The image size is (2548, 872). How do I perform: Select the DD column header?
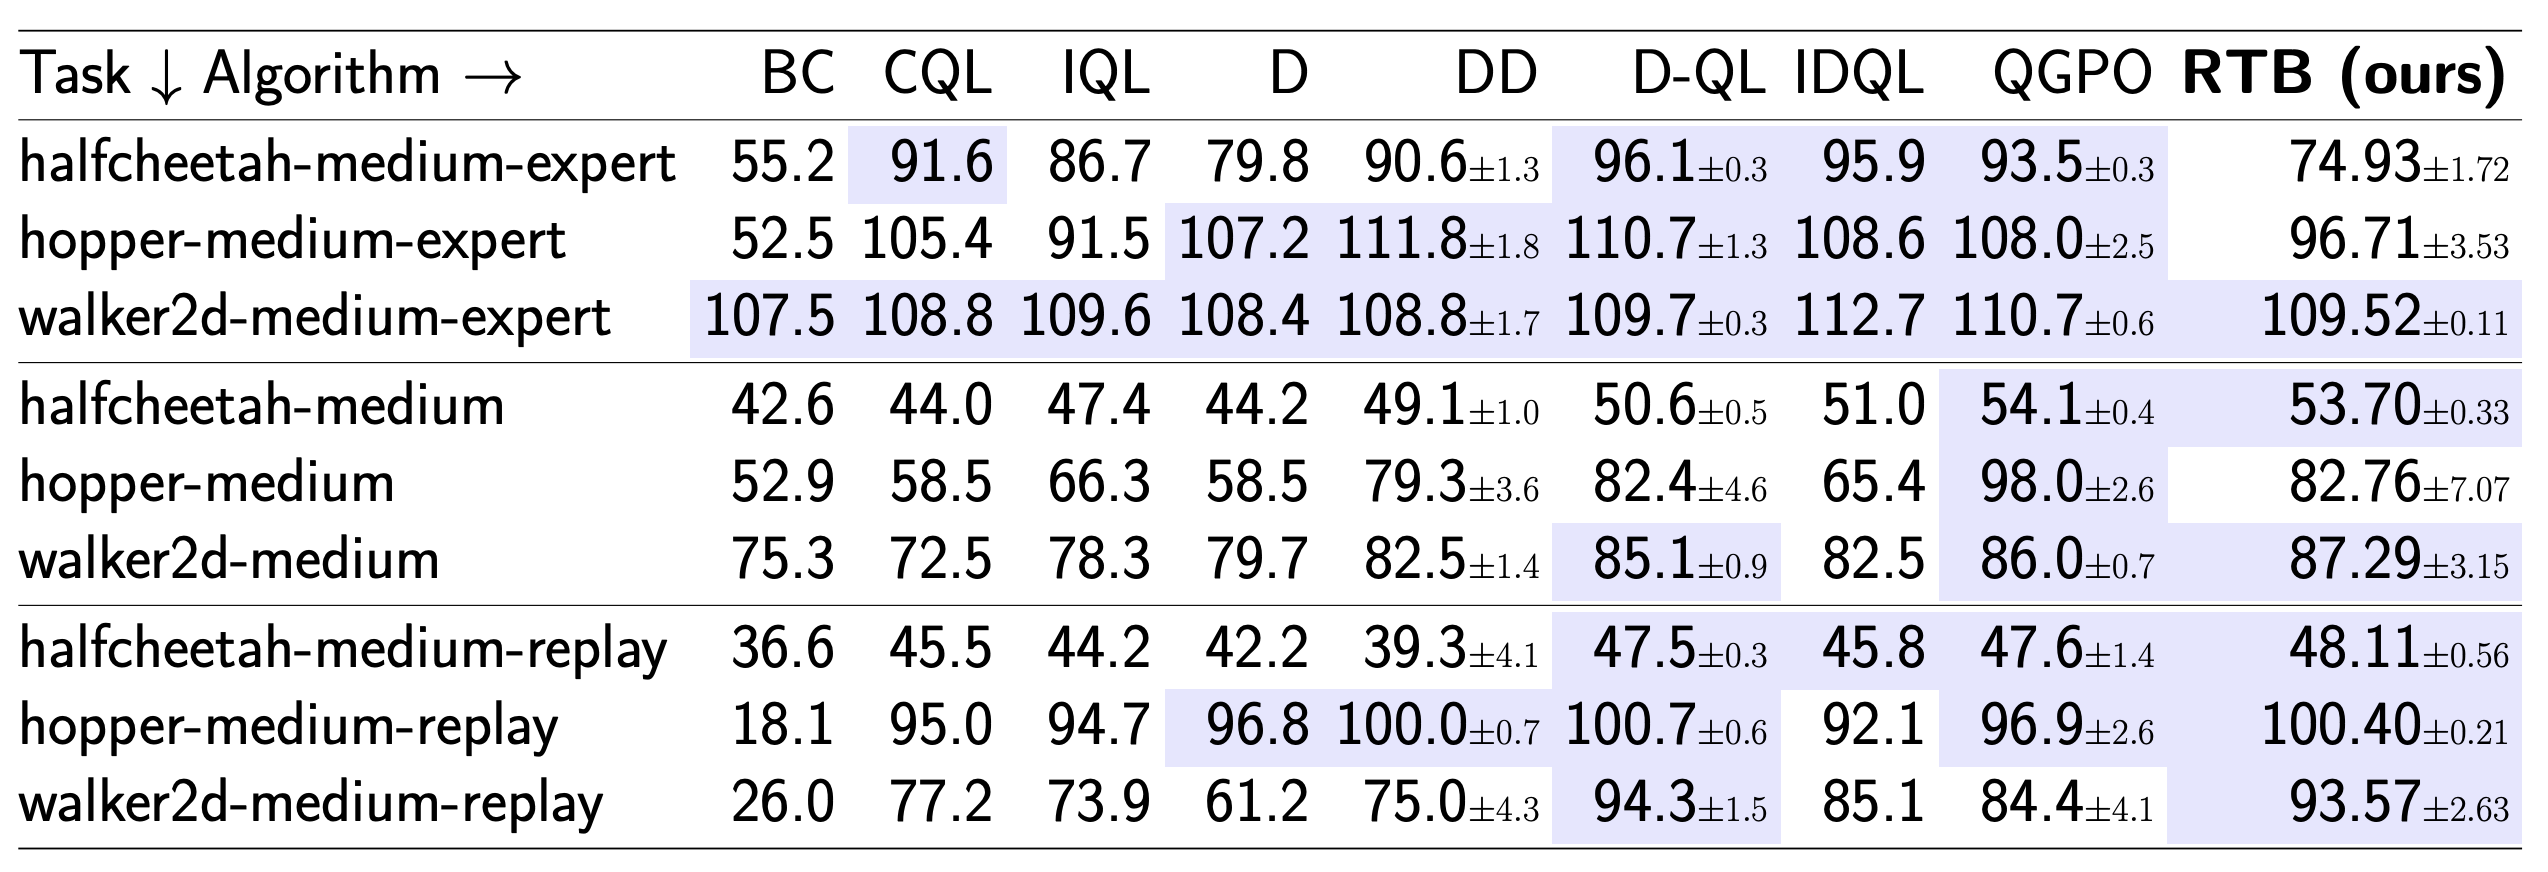[1496, 73]
